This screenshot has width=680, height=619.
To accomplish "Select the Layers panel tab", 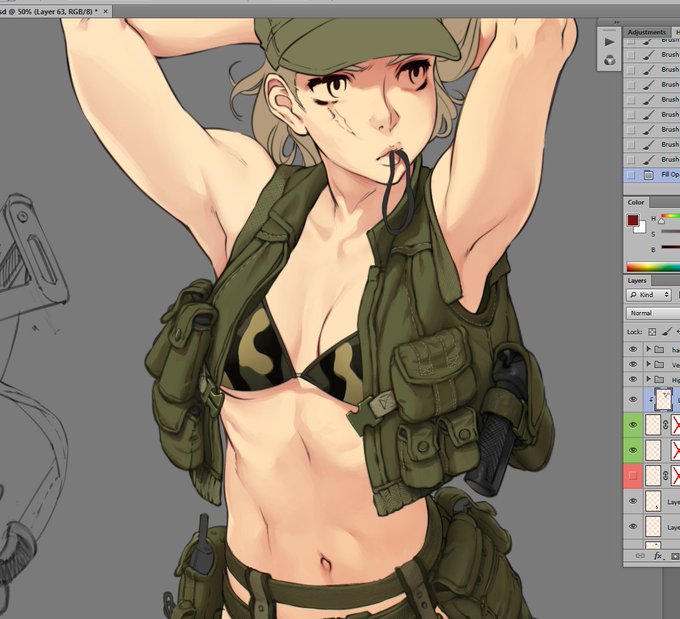I will (637, 281).
